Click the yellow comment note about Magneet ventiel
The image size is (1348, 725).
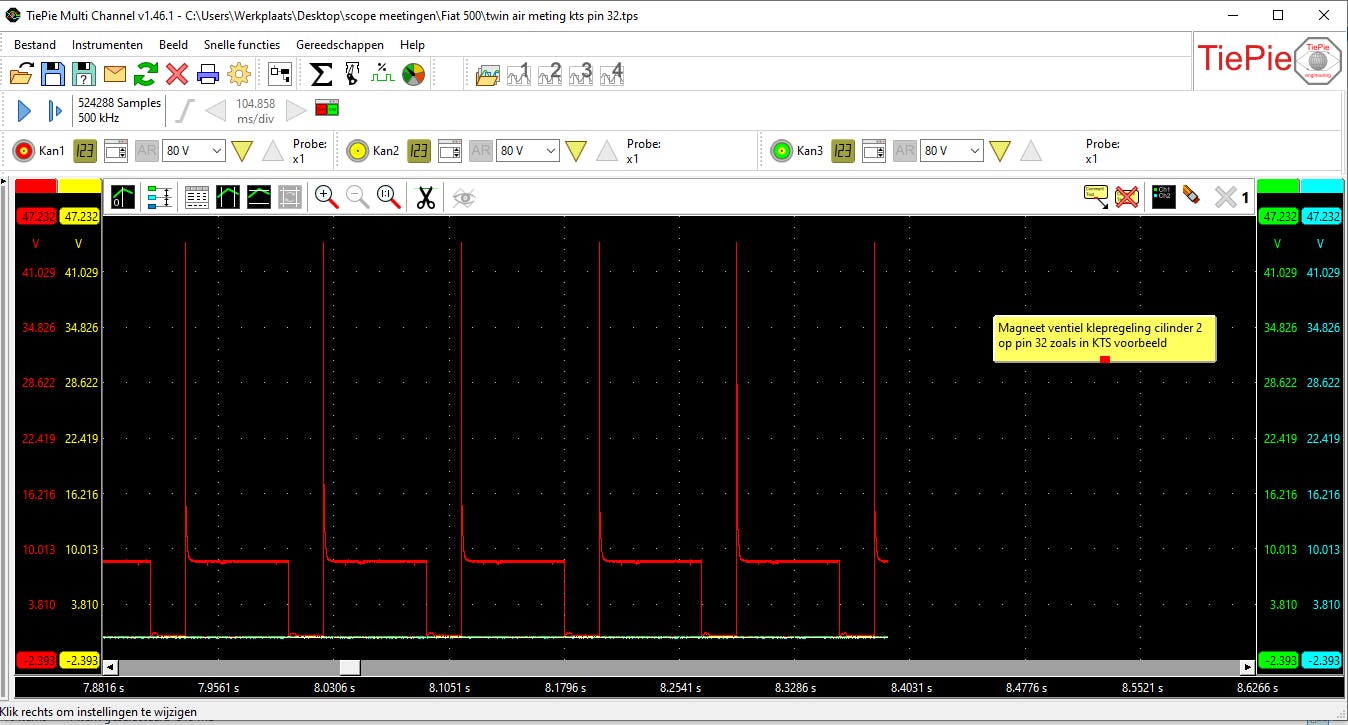(x=1104, y=335)
